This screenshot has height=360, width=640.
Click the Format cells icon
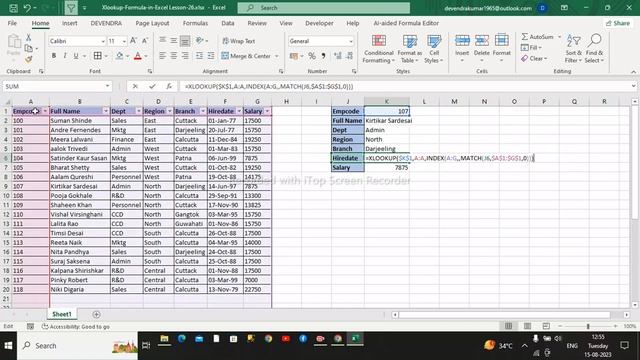point(502,48)
